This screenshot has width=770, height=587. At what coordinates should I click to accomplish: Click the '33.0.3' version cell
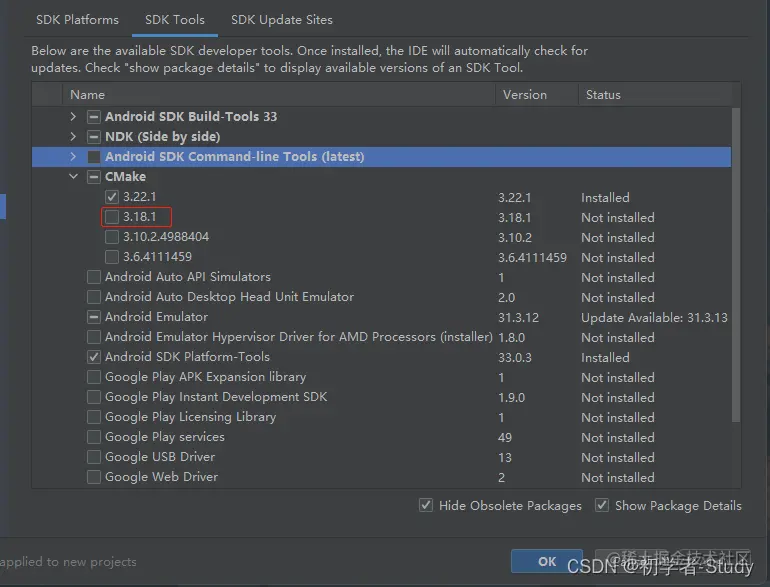pyautogui.click(x=515, y=358)
